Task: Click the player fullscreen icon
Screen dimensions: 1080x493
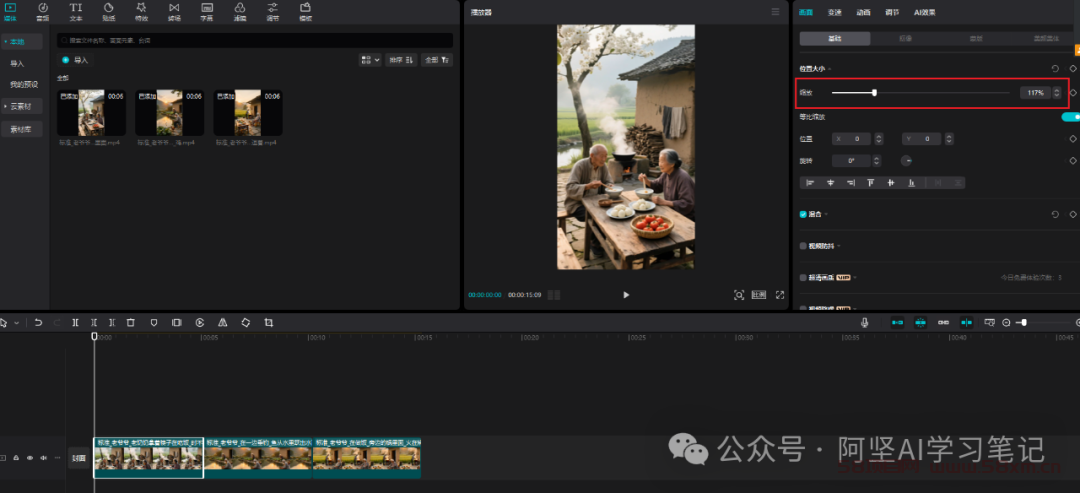Action: click(780, 295)
